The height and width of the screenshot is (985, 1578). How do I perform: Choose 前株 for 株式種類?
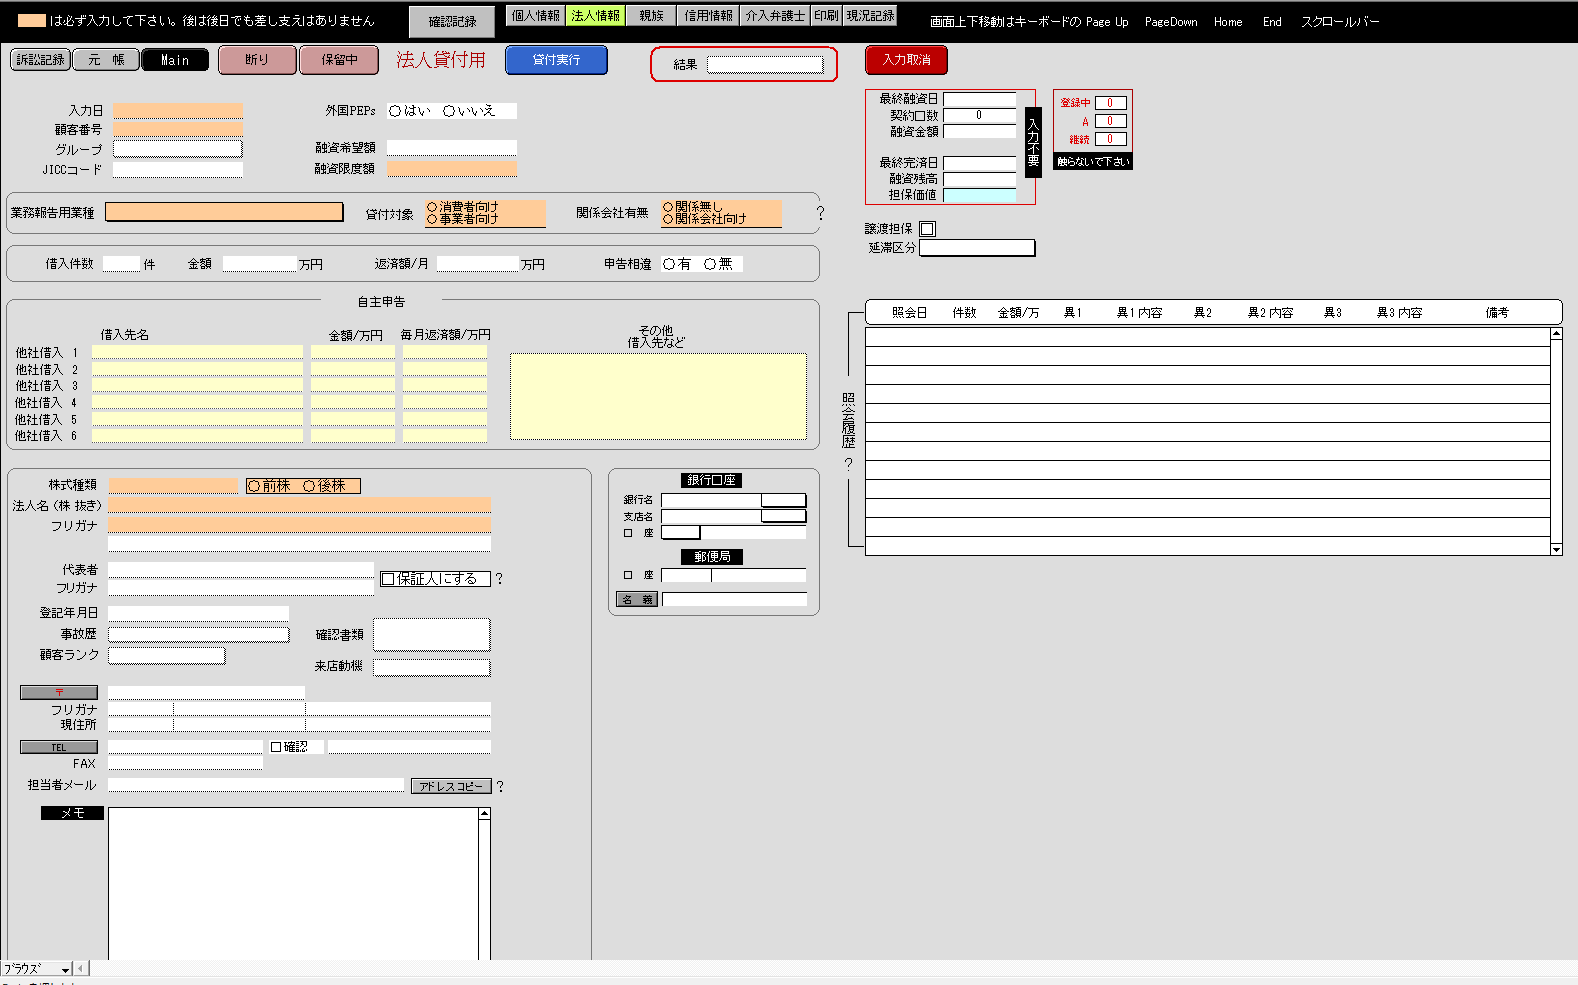[x=254, y=486]
